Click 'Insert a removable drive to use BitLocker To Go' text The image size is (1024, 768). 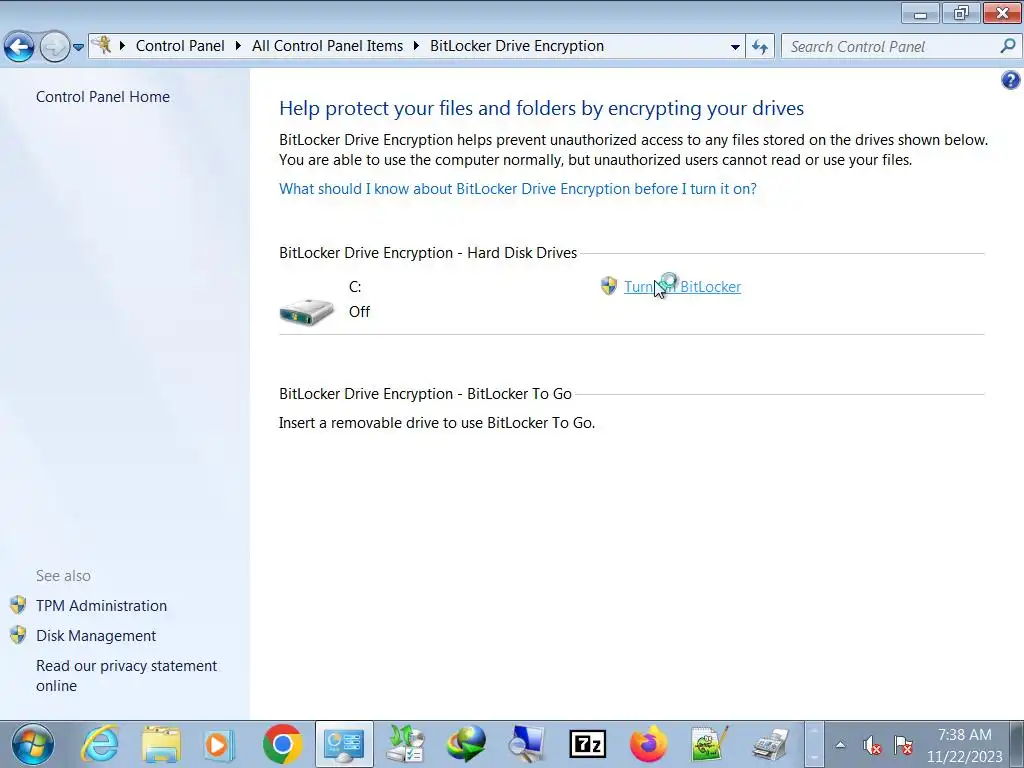tap(437, 423)
